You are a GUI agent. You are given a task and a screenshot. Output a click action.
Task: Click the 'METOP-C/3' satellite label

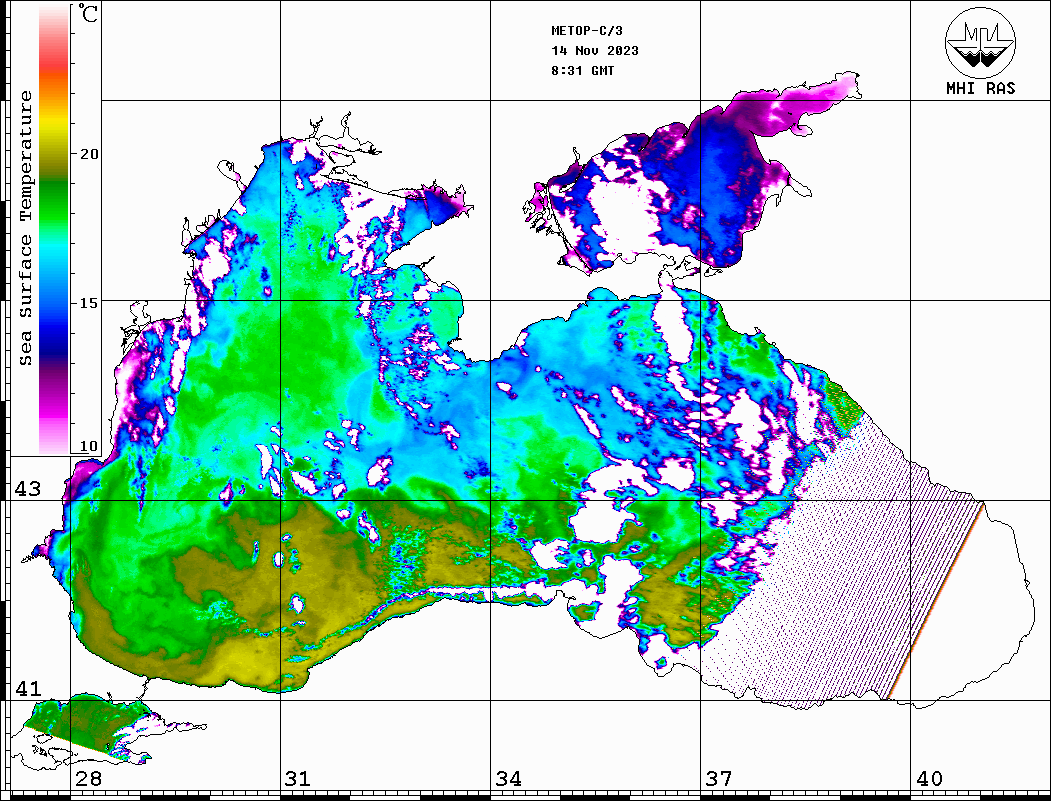(586, 31)
